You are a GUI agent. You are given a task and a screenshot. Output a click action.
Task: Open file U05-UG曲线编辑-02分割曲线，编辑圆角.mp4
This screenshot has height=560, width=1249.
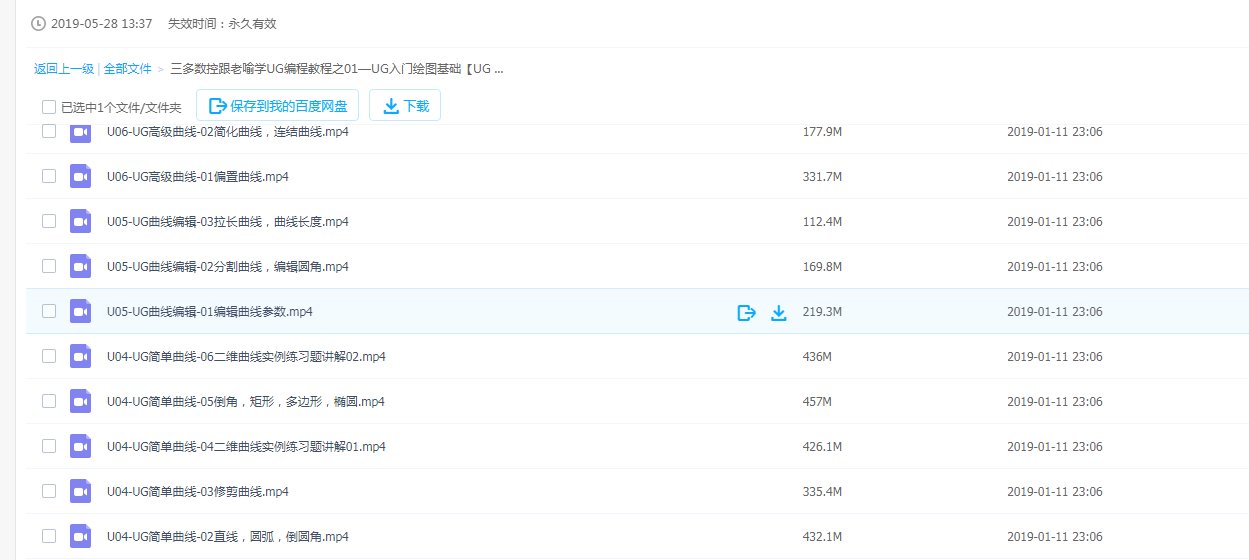coord(227,266)
